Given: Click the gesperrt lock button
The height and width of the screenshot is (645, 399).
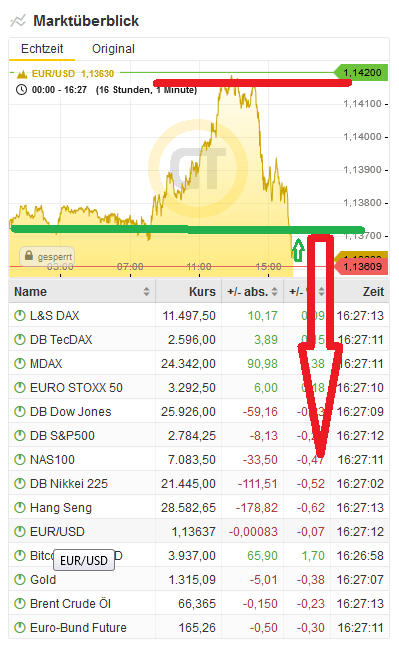Looking at the screenshot, I should pos(47,256).
